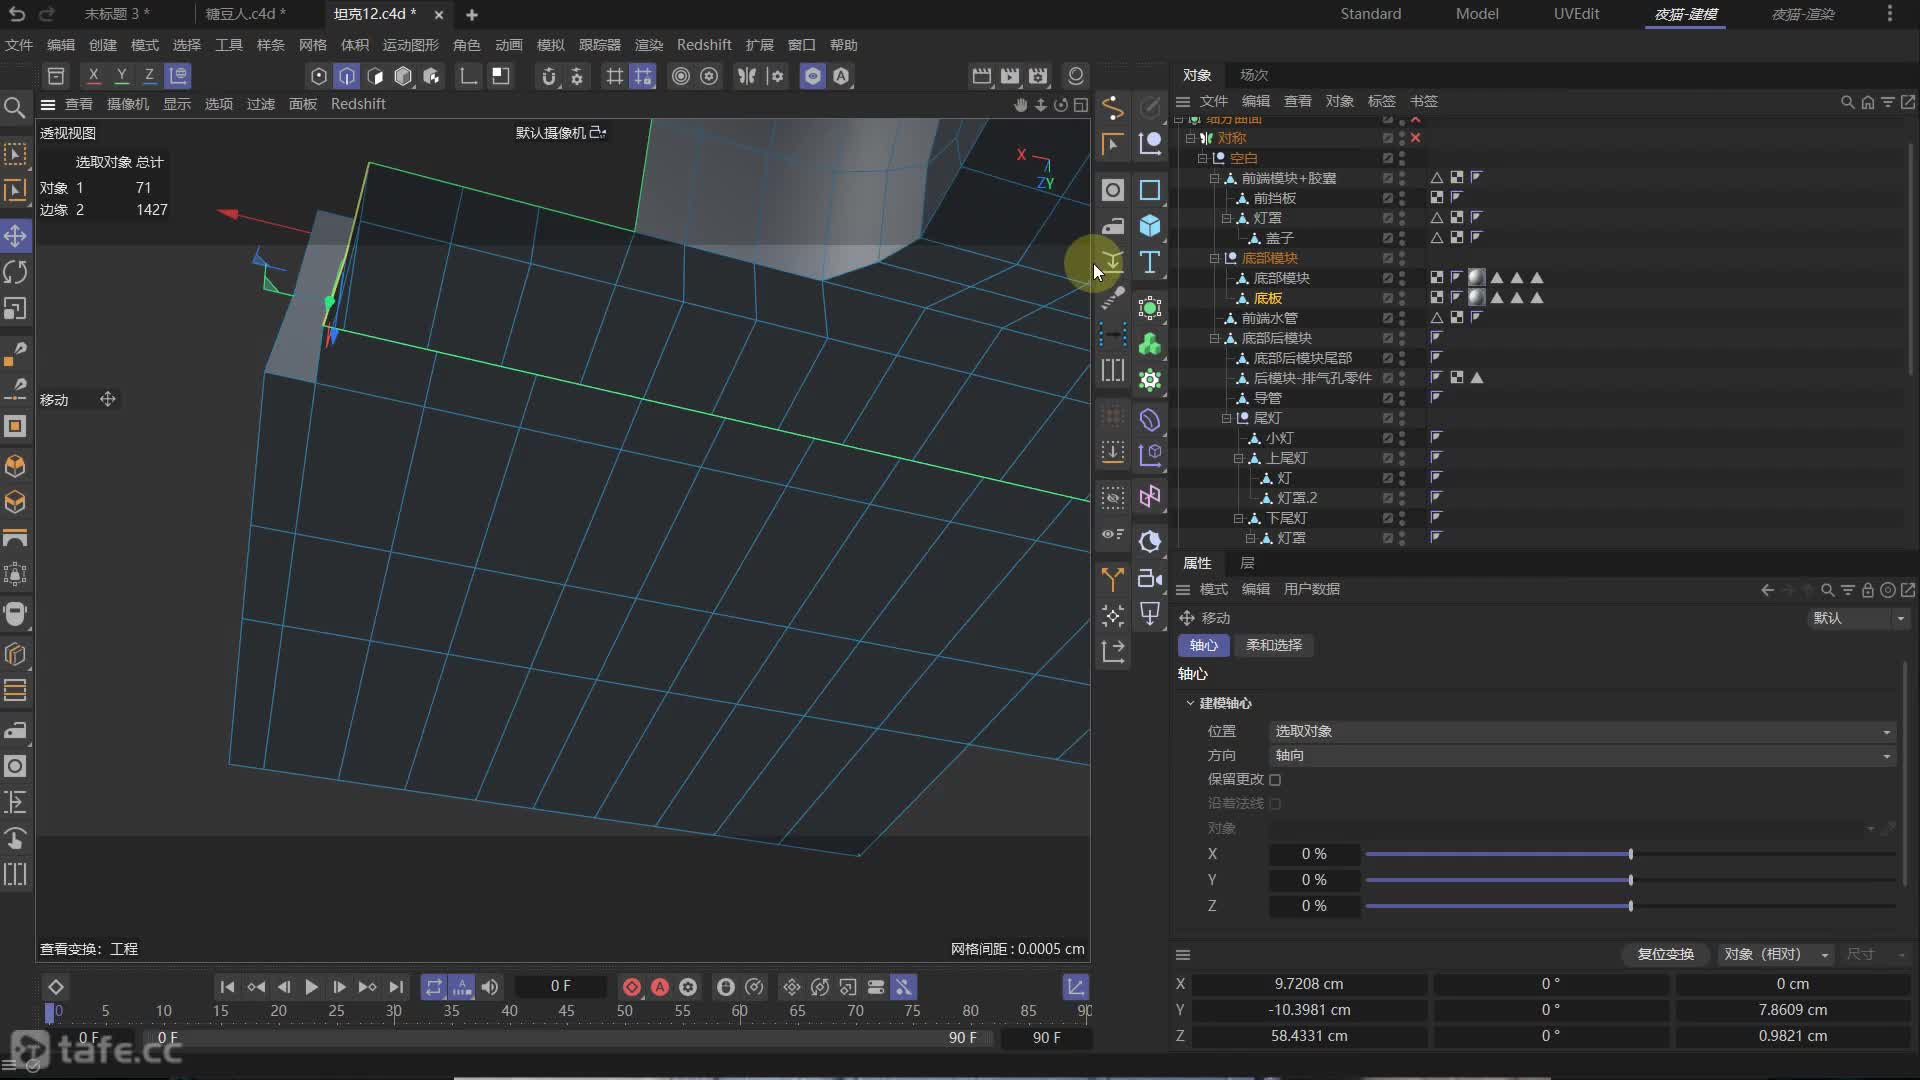Viewport: 1920px width, 1080px height.
Task: Select the 柔和选择 tab button
Action: 1274,645
